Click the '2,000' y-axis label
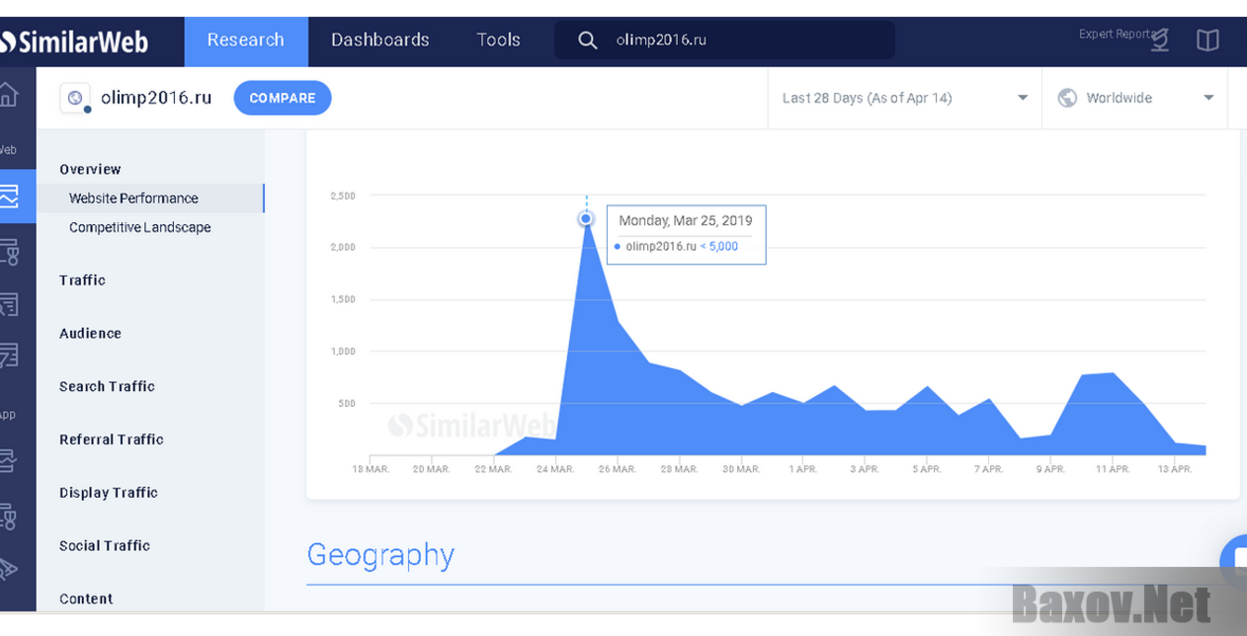 point(343,247)
